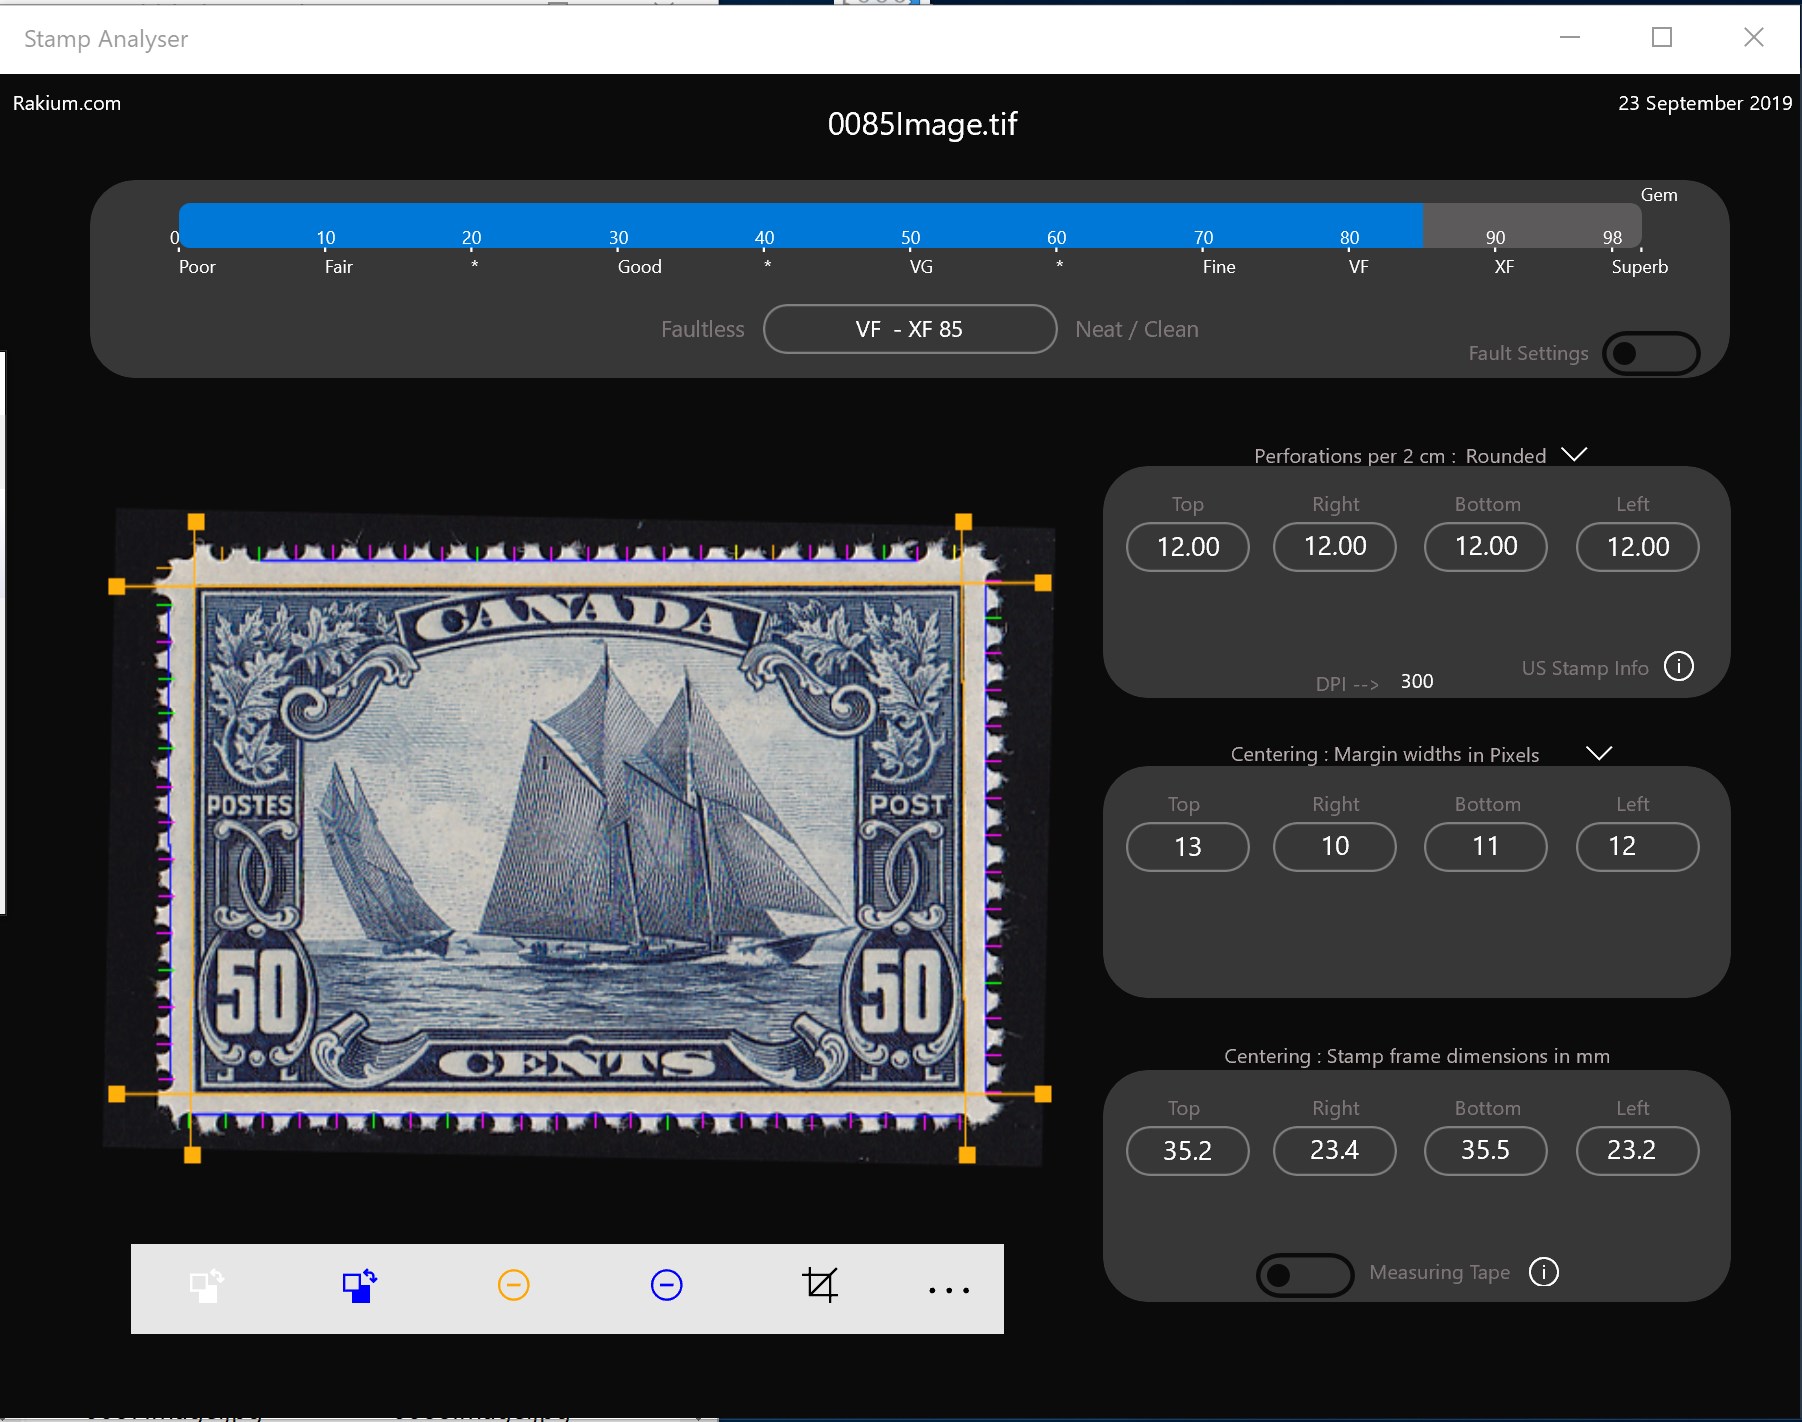Image resolution: width=1802 pixels, height=1422 pixels.
Task: Click the DPI value 300
Action: pos(1417,681)
